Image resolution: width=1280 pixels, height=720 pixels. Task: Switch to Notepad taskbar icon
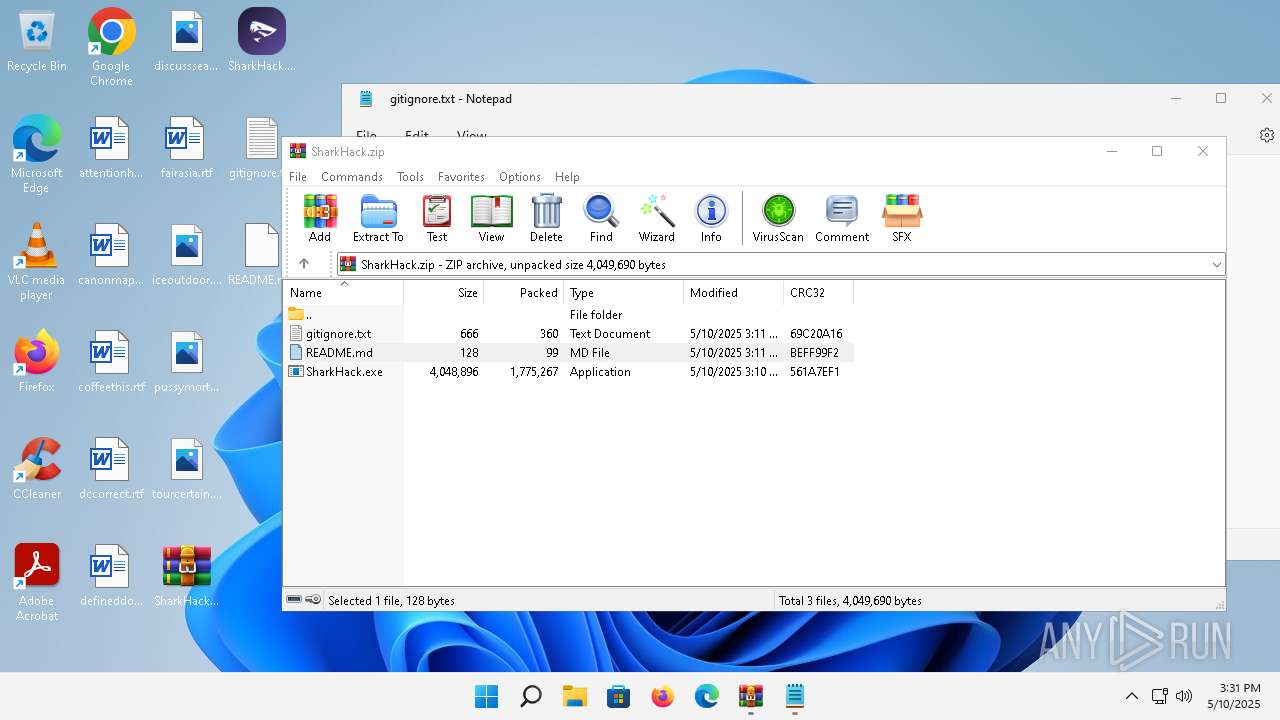[x=795, y=696]
